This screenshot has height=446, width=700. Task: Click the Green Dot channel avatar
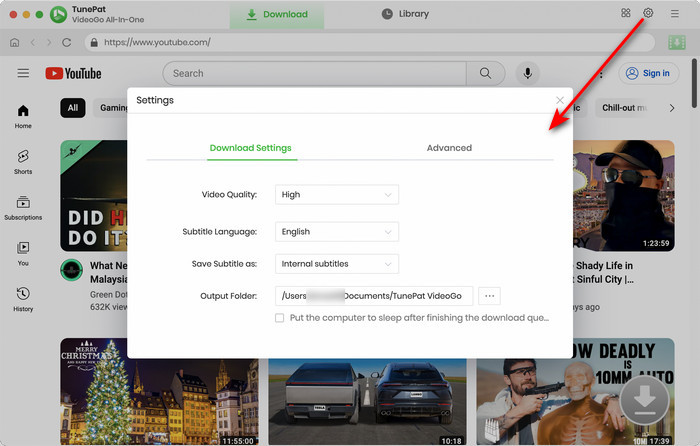pos(71,270)
